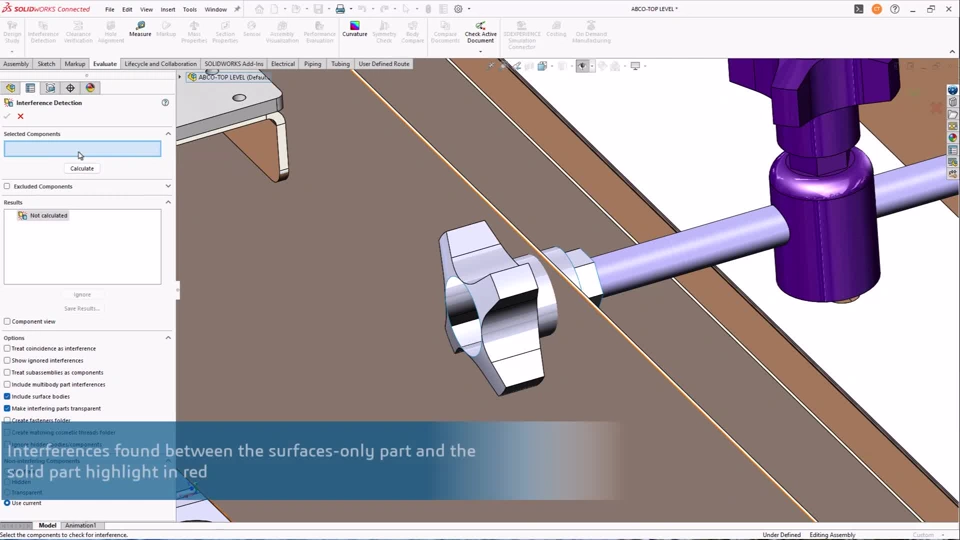
Task: Uncheck Include surface bodies option
Action: pos(7,397)
